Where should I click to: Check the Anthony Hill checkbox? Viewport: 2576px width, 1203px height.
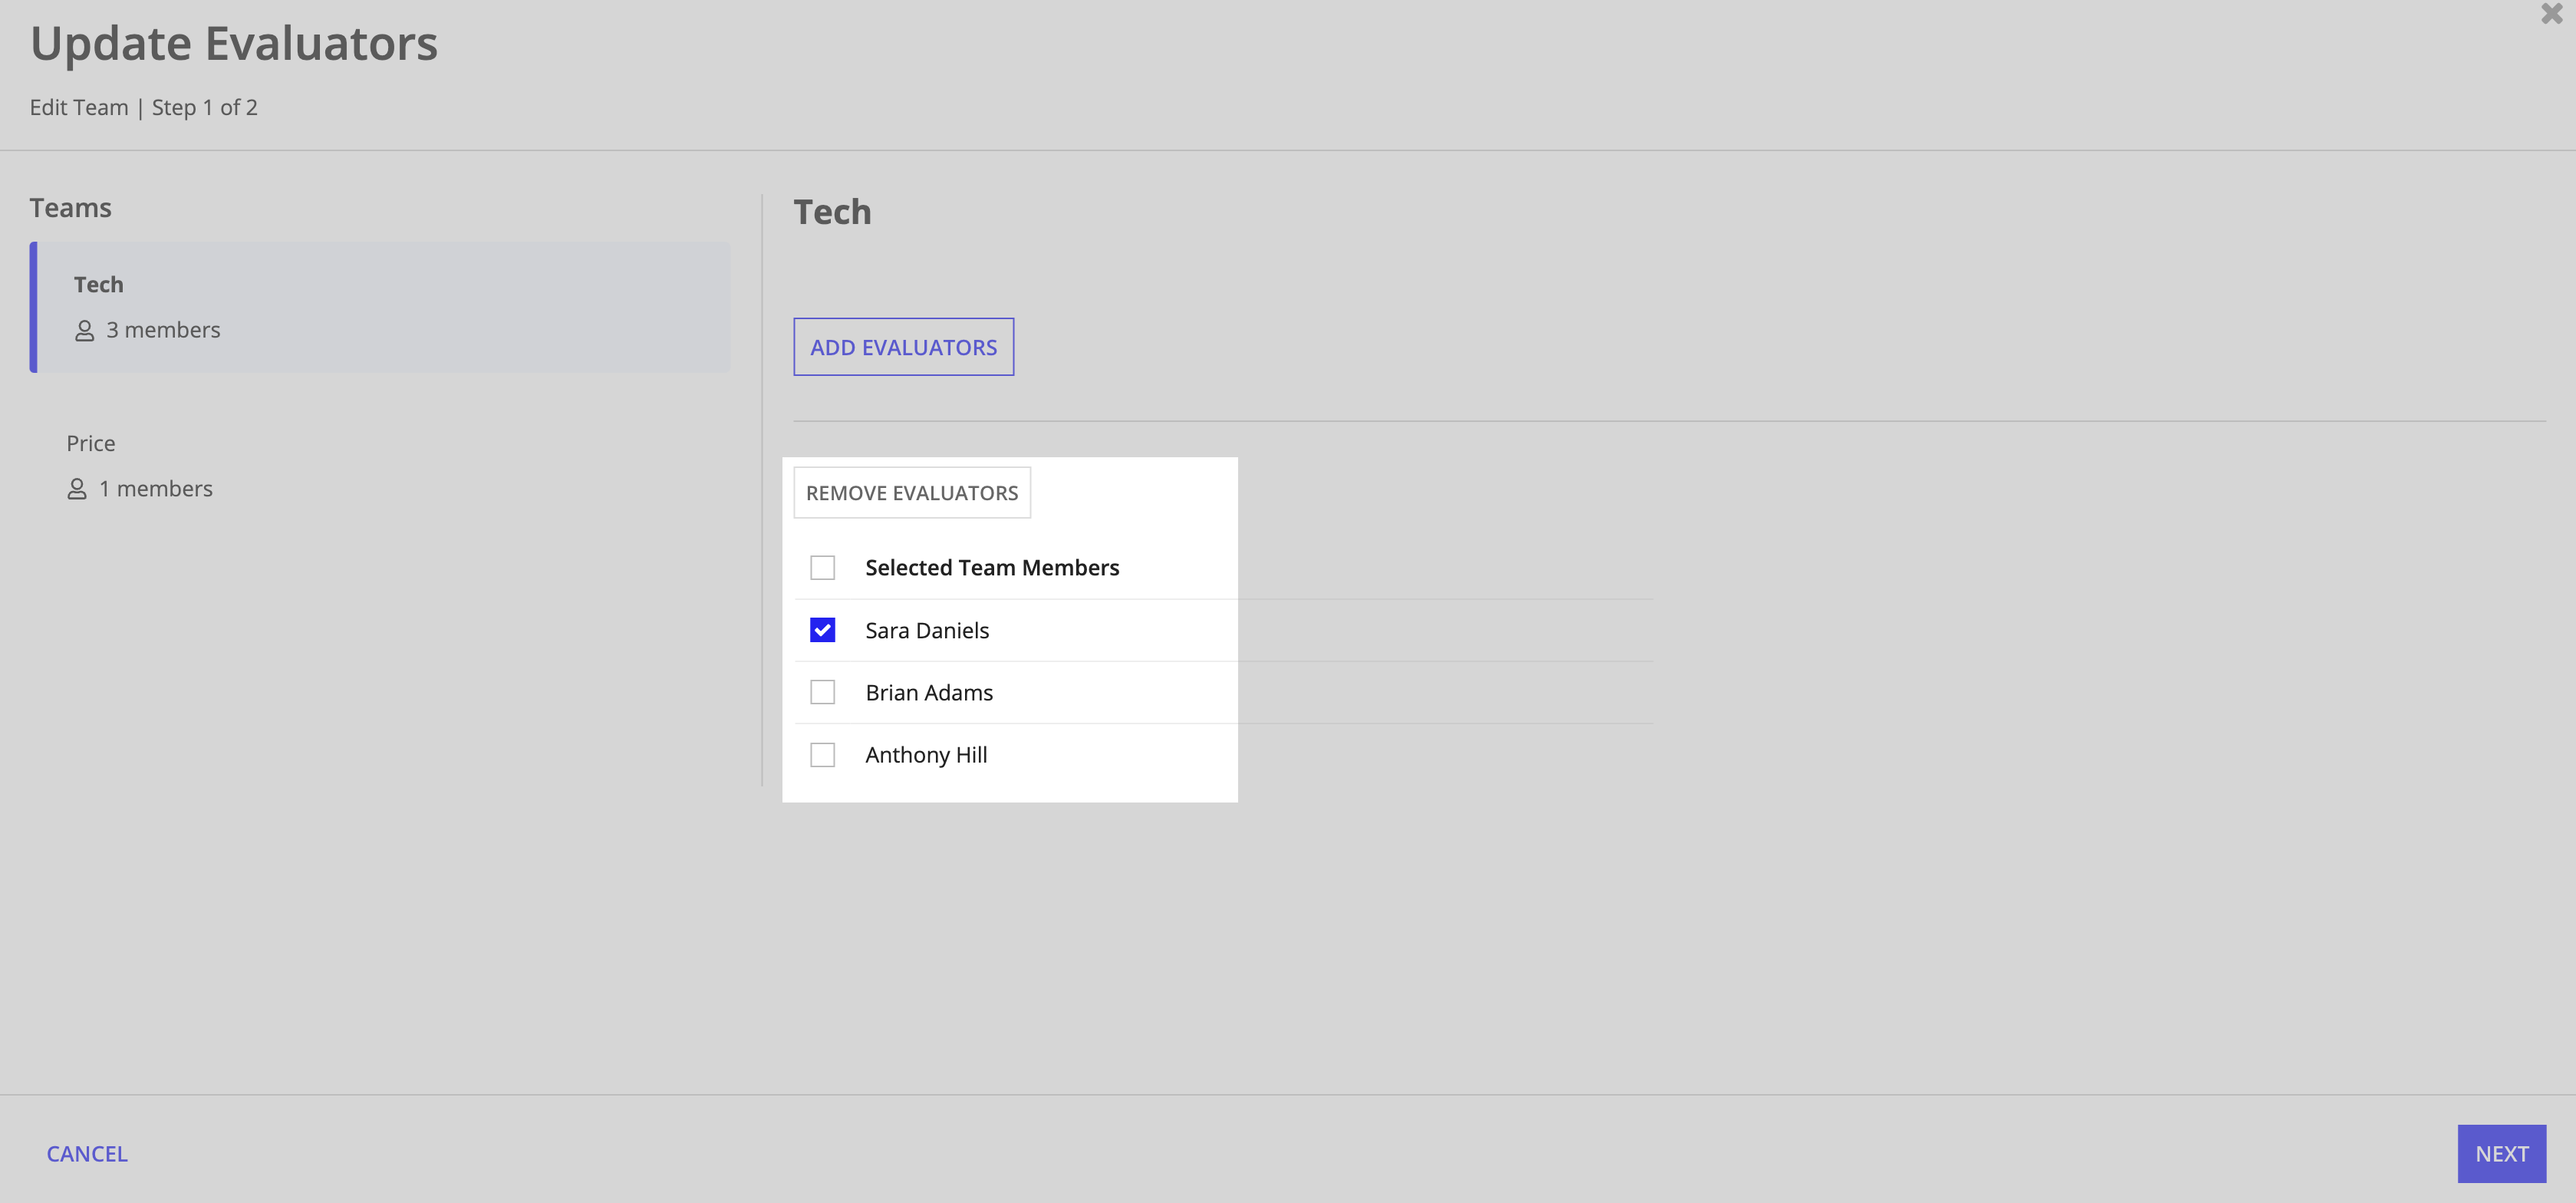822,755
